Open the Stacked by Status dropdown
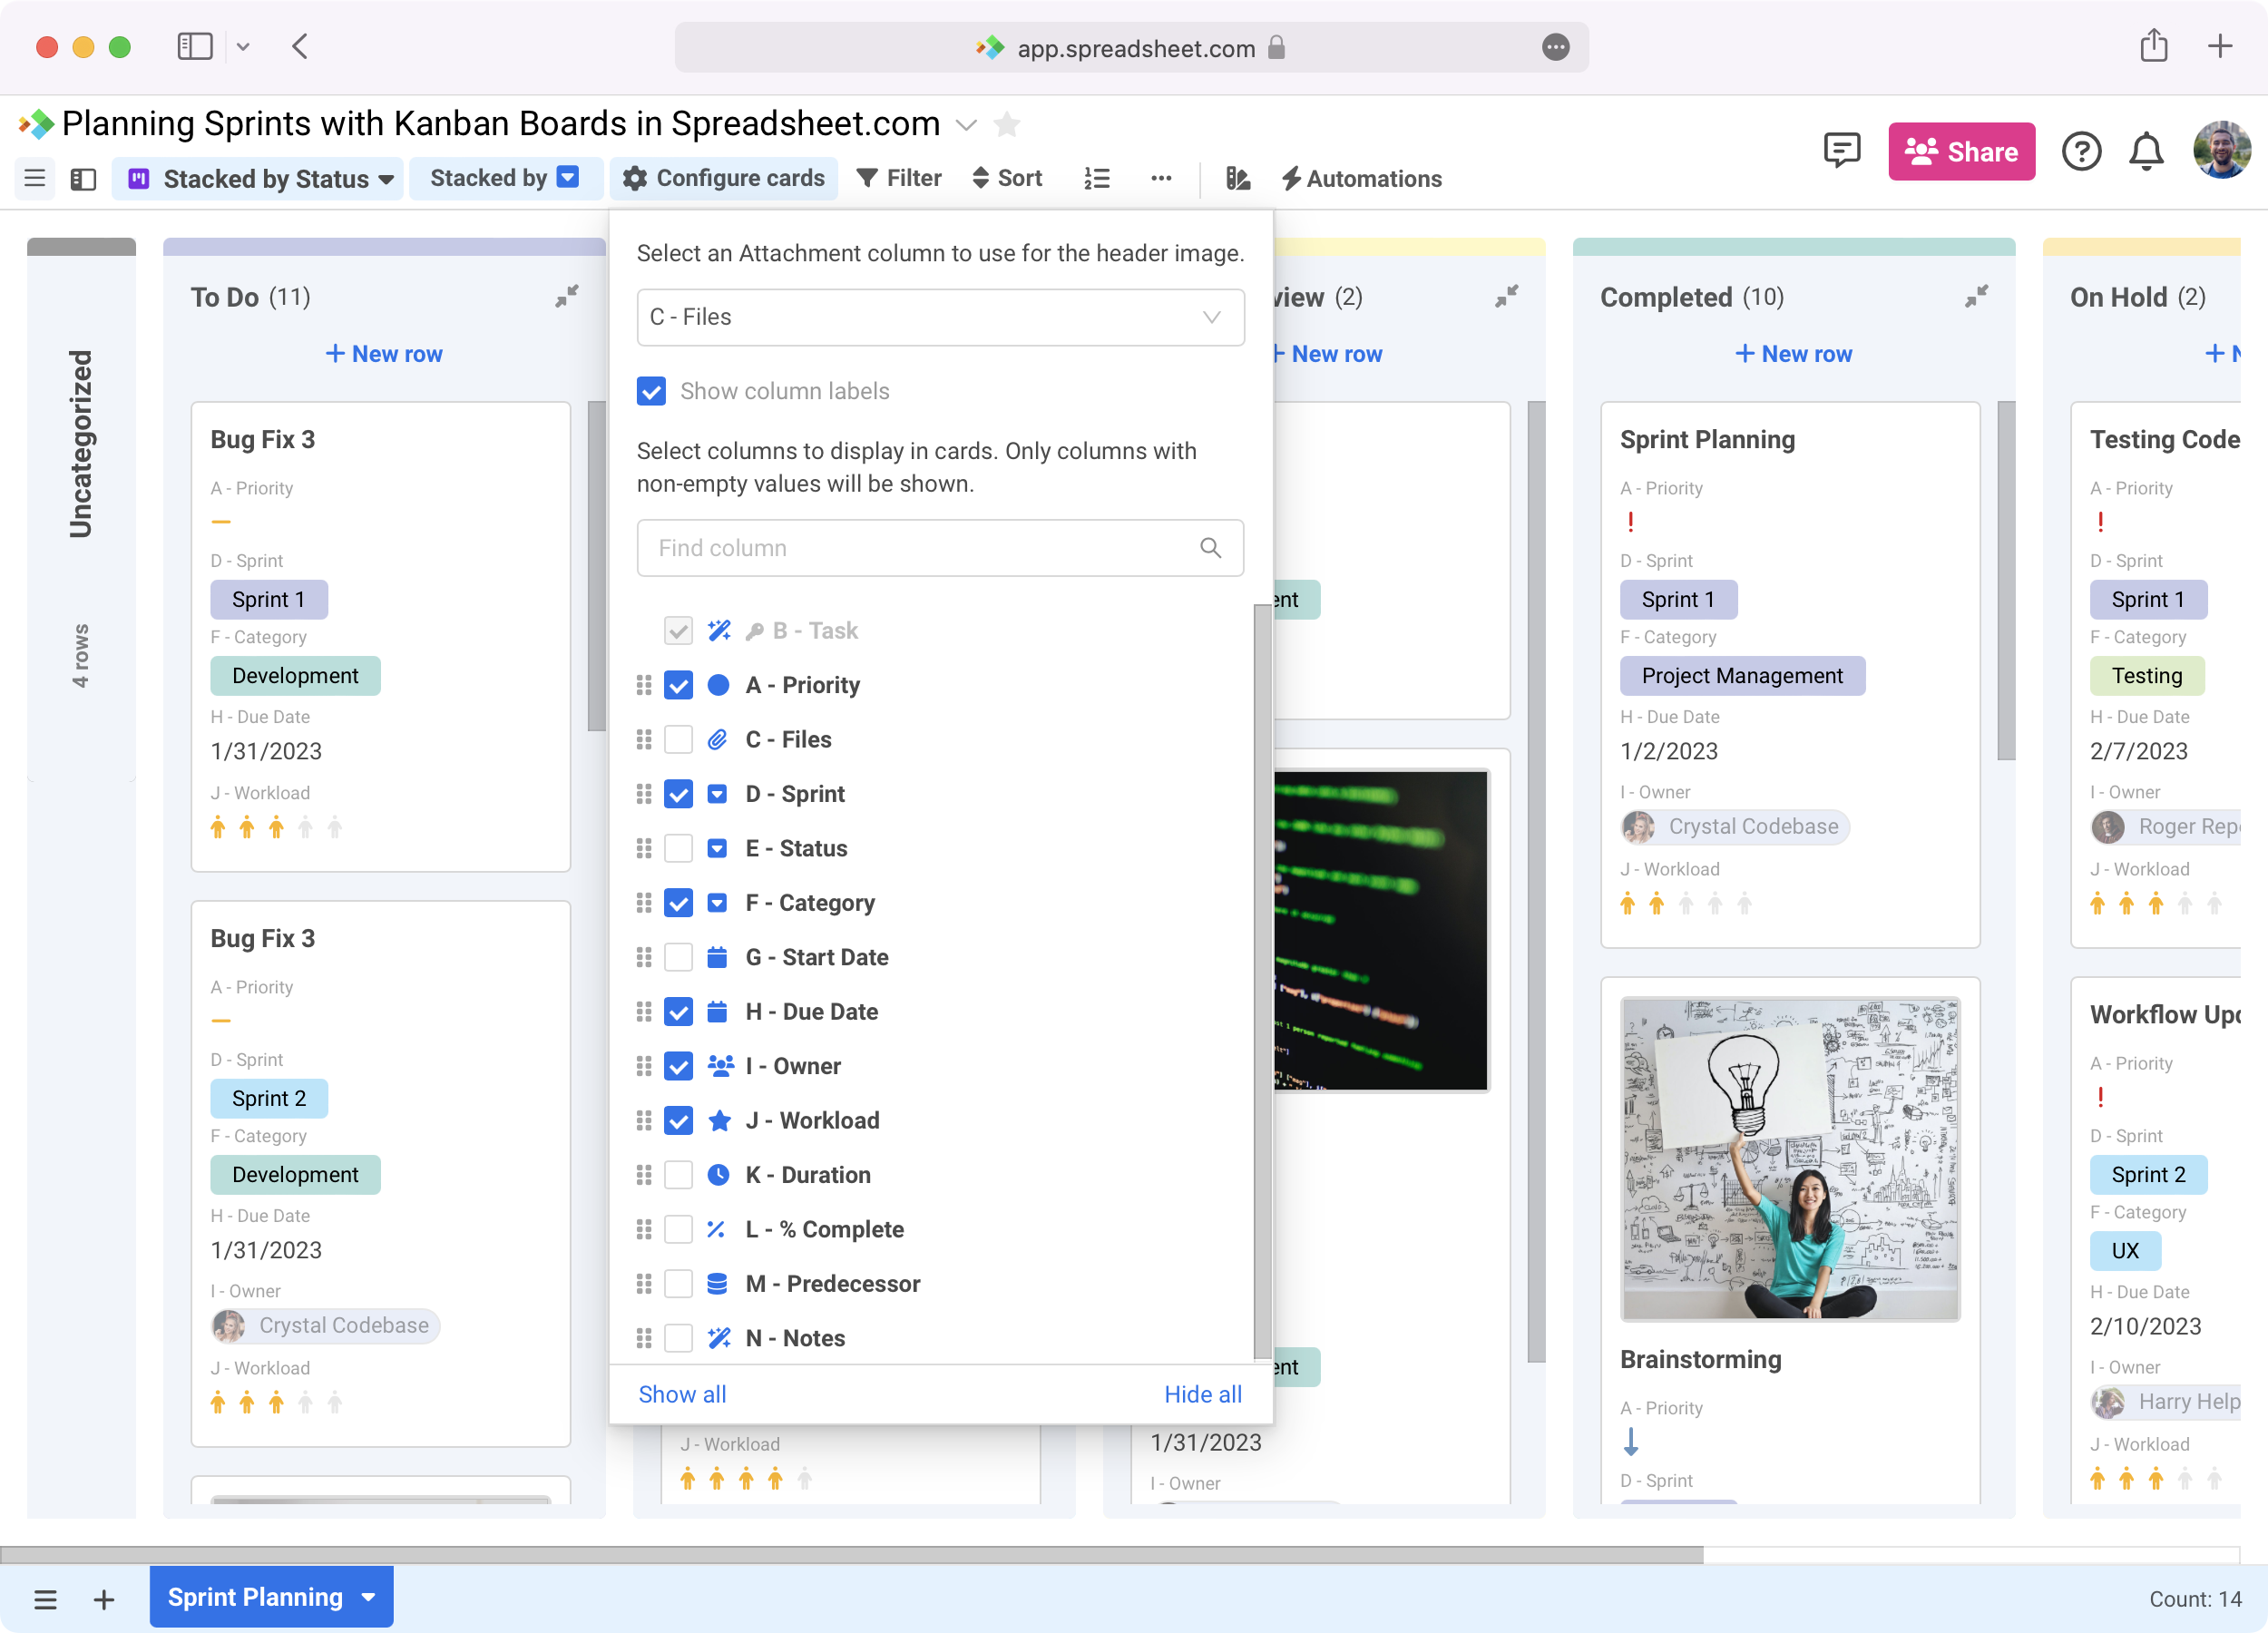Viewport: 2268px width, 1633px height. point(258,178)
